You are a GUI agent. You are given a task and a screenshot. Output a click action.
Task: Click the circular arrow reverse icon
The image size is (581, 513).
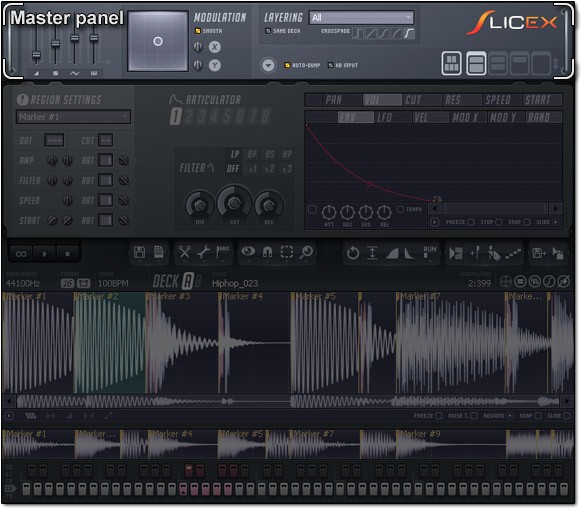353,253
